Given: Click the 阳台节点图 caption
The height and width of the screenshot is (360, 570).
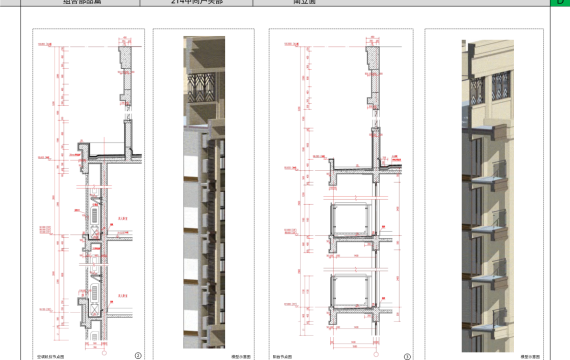Looking at the screenshot, I should pos(282,357).
